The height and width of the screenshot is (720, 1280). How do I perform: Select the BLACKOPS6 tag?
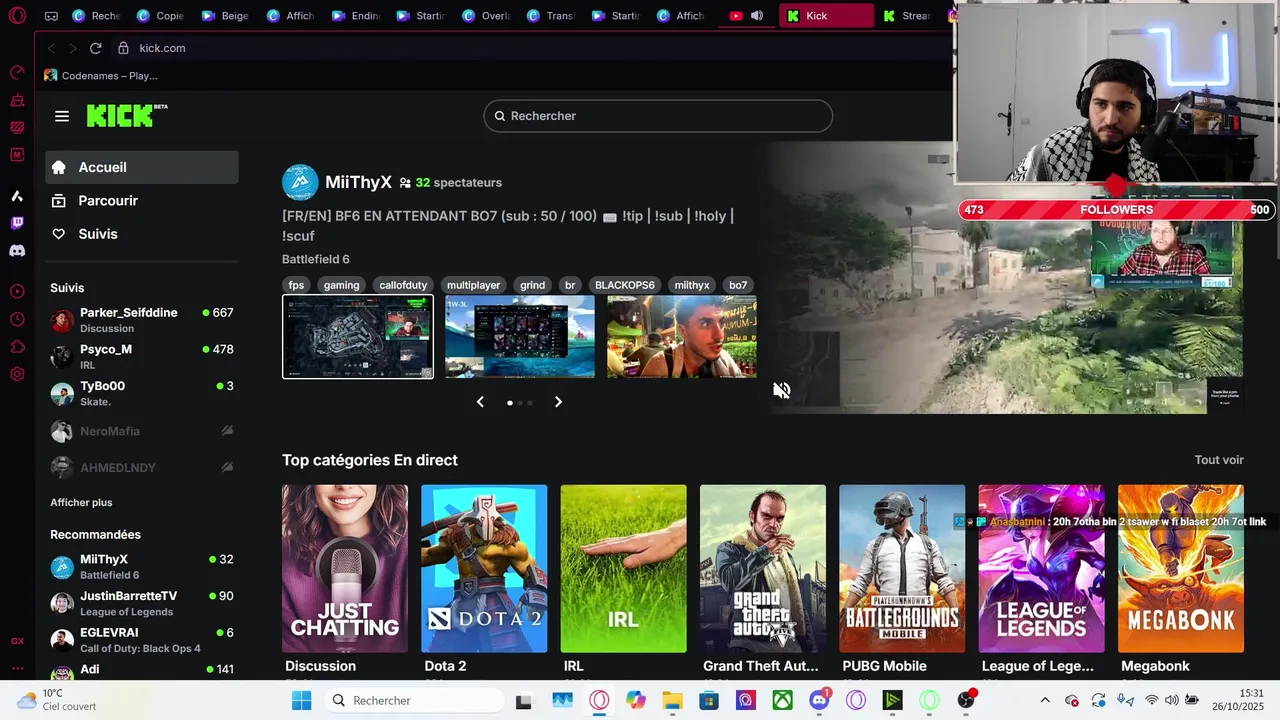[x=625, y=285]
